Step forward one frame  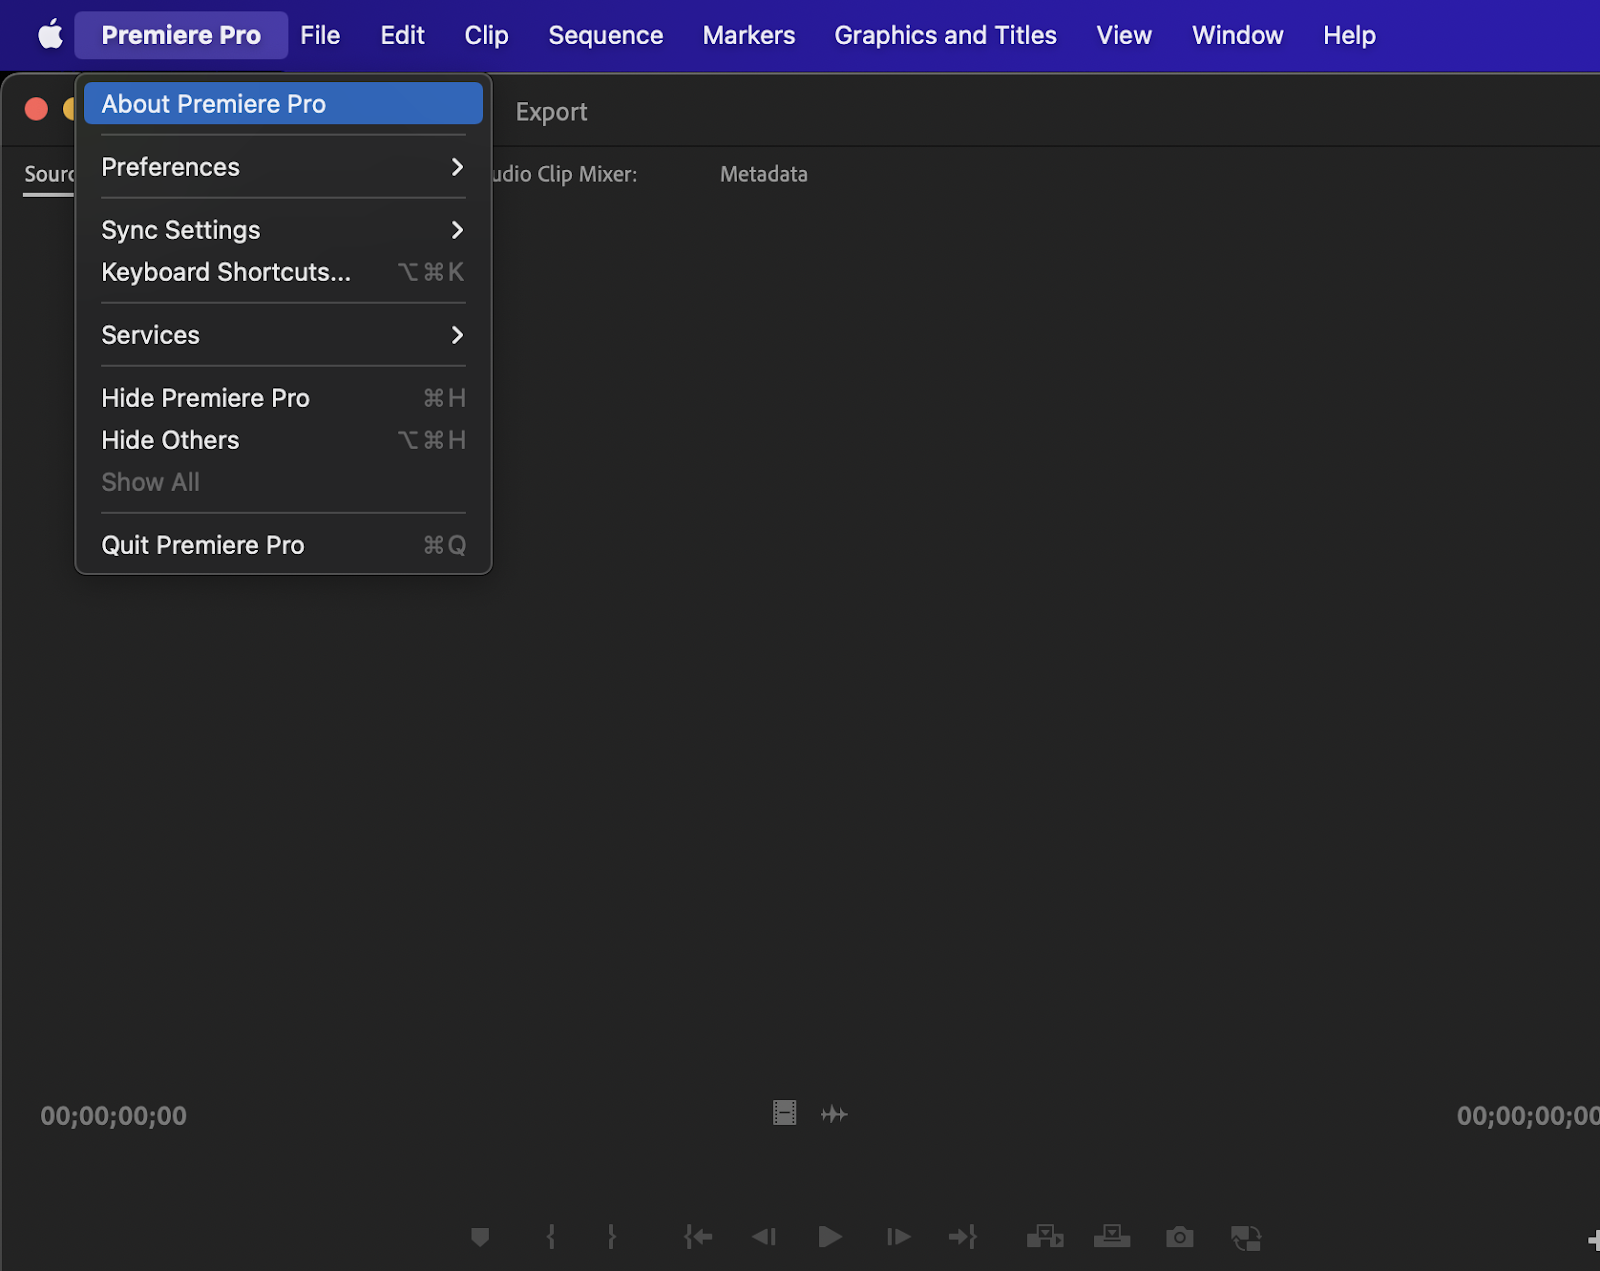click(898, 1237)
